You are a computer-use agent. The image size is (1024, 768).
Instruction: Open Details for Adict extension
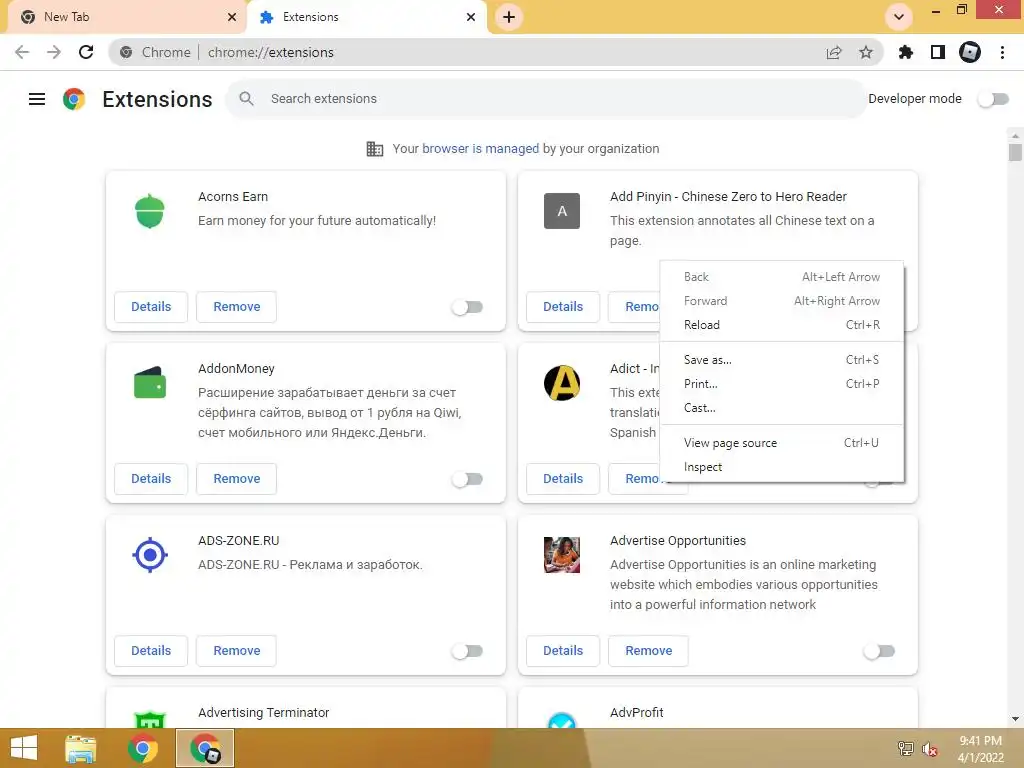pyautogui.click(x=563, y=479)
